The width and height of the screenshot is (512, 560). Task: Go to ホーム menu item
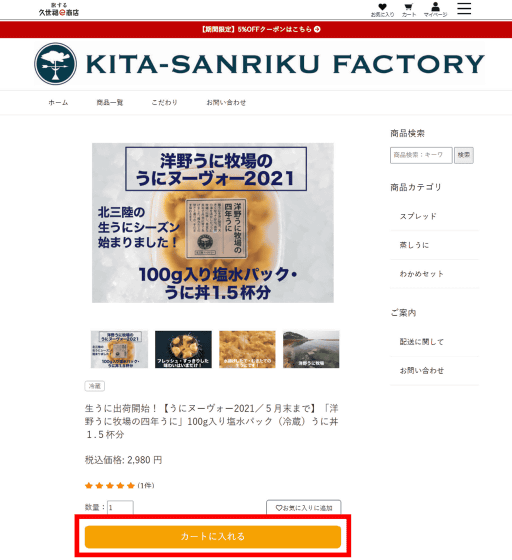58,102
